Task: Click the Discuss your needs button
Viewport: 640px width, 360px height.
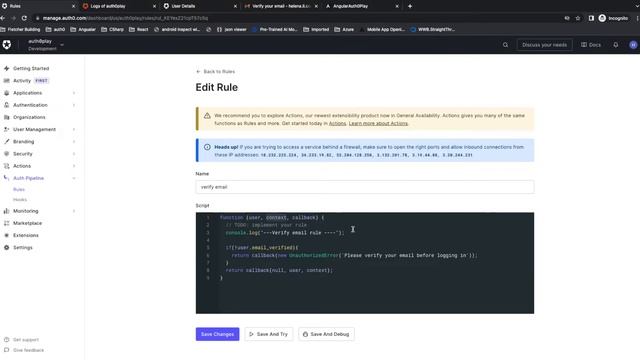Action: click(x=544, y=45)
